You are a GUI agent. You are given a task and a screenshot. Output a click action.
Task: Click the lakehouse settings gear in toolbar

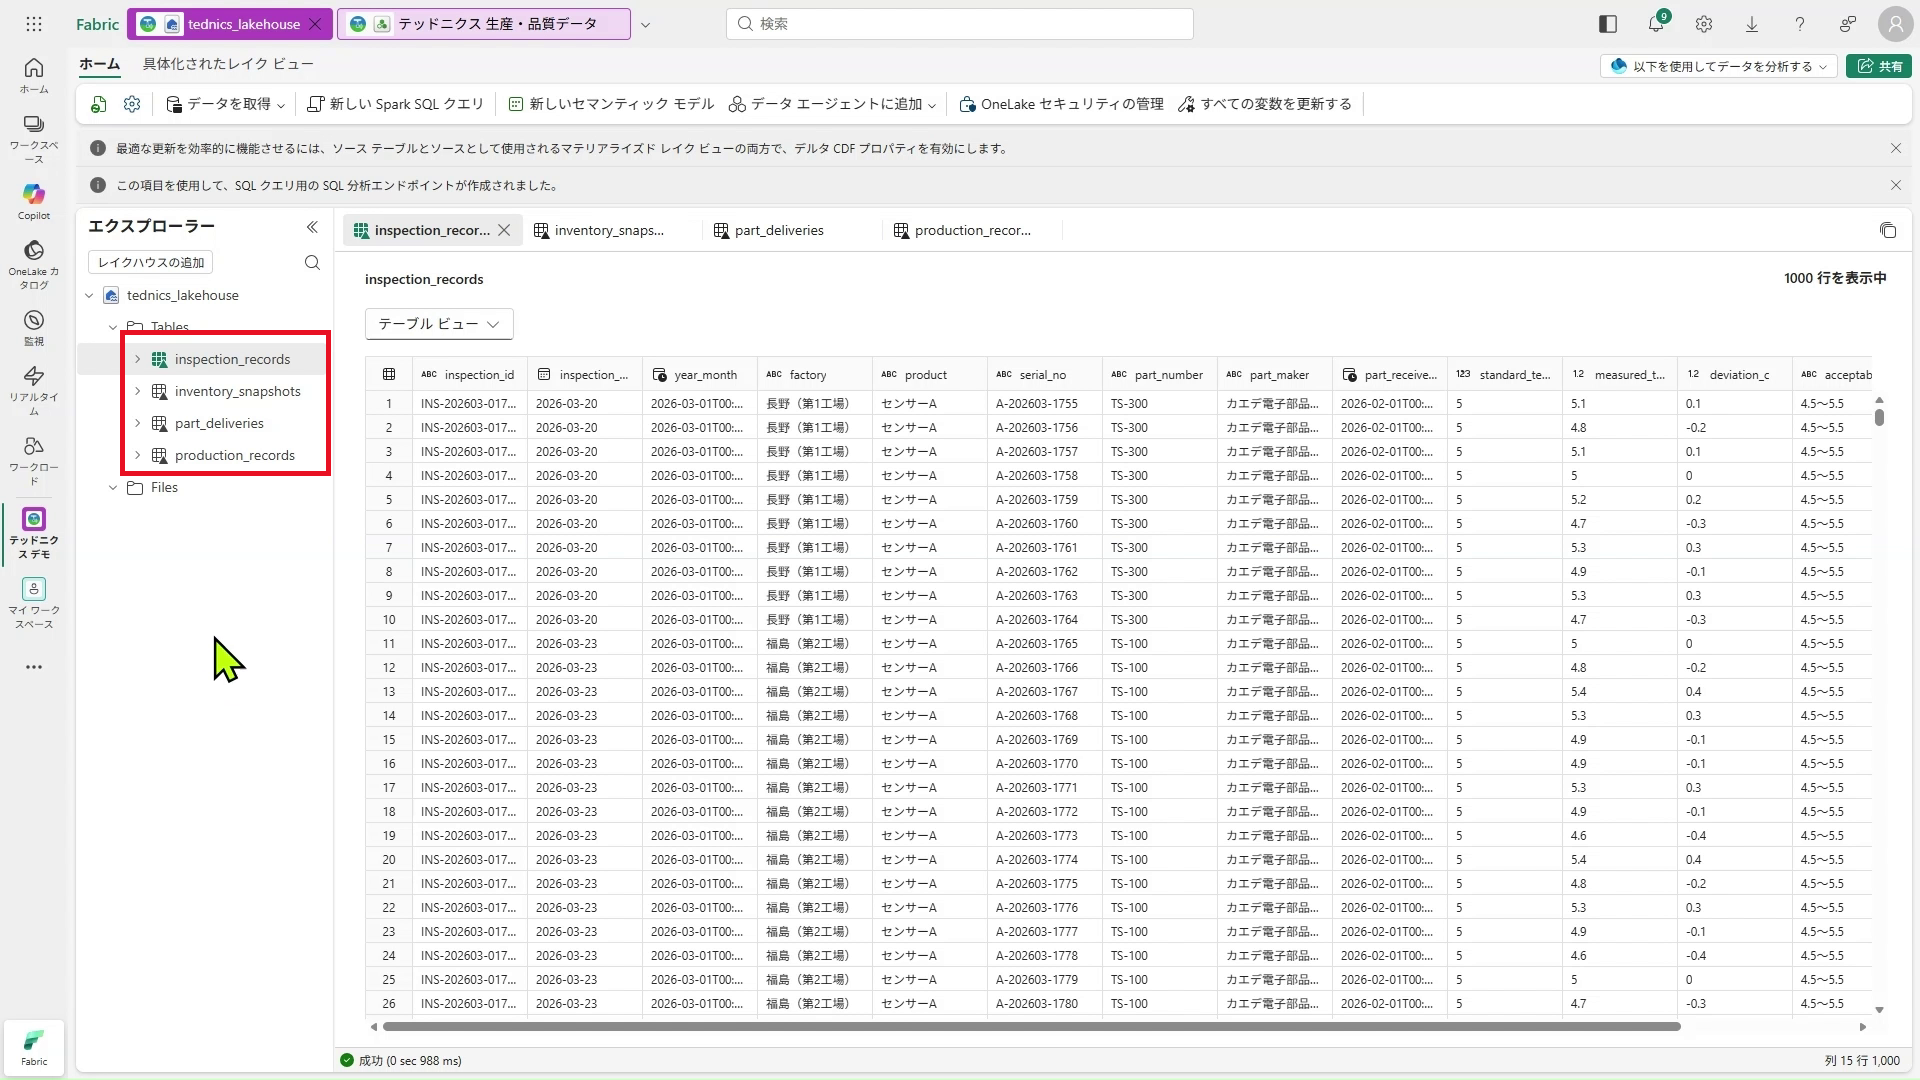132,104
